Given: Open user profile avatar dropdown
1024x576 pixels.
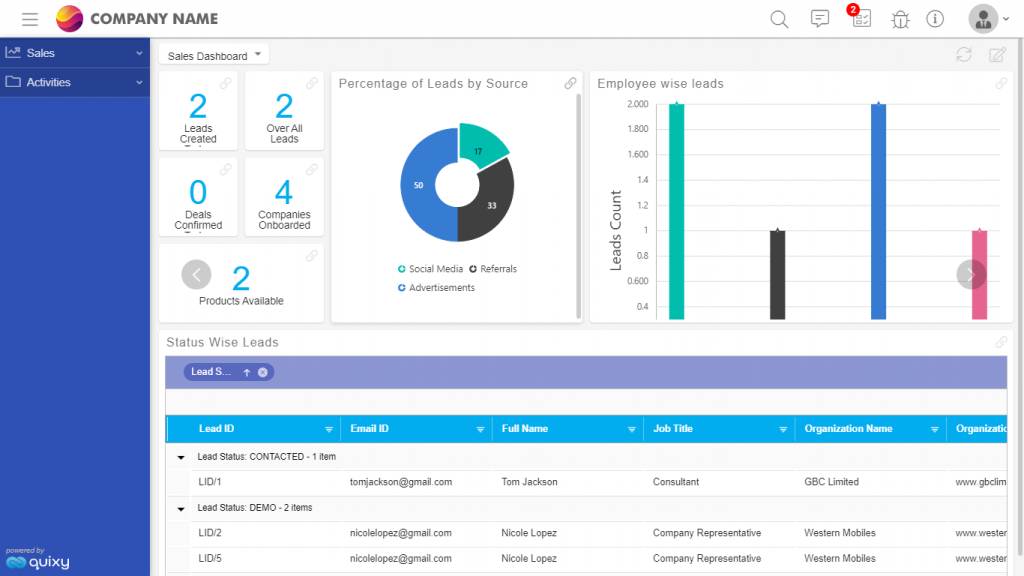Looking at the screenshot, I should (x=988, y=19).
